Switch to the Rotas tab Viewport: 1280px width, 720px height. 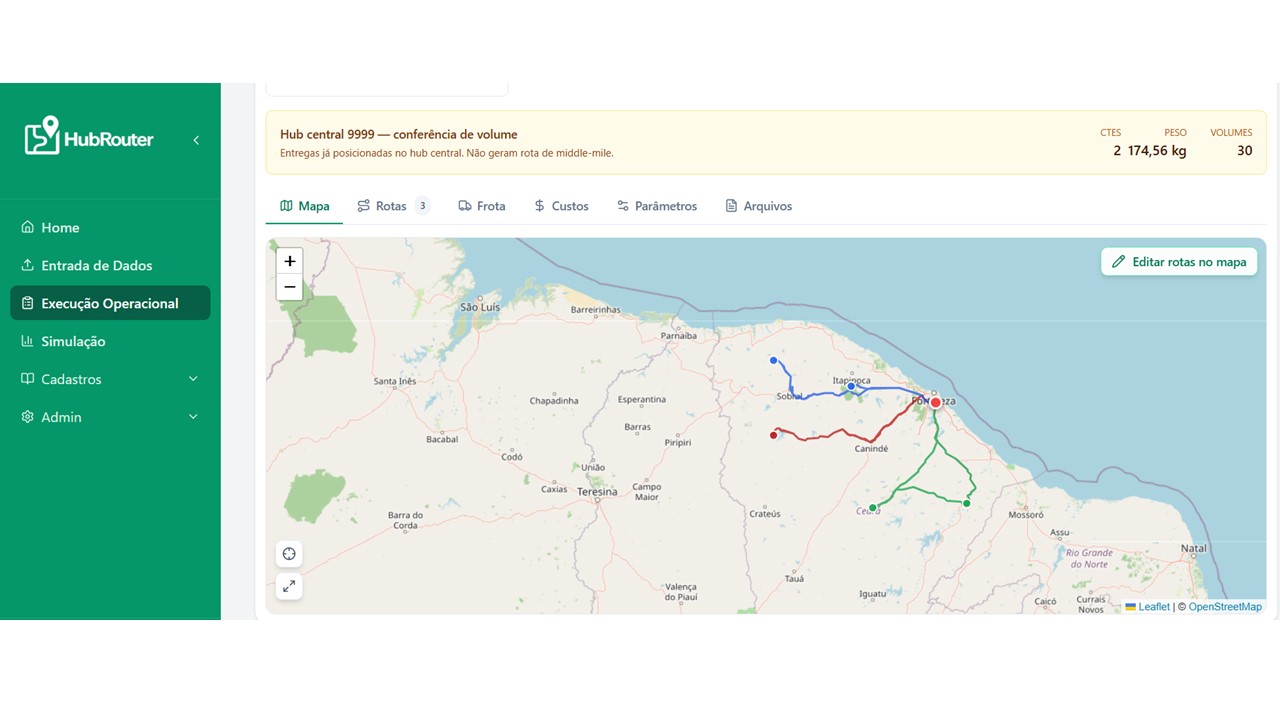click(x=393, y=206)
